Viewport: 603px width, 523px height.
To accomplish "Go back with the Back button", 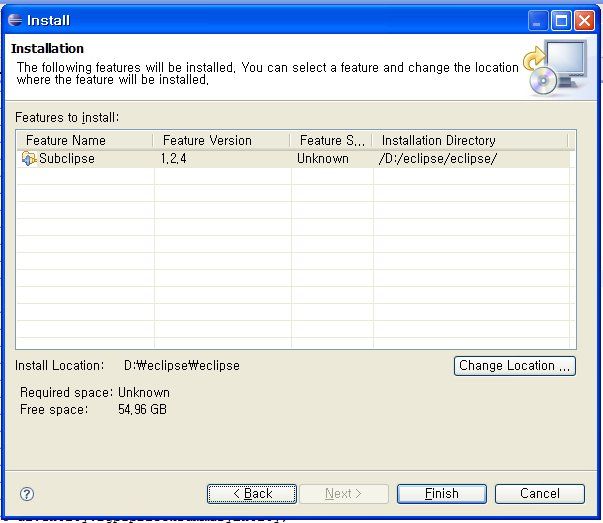I will 252,494.
